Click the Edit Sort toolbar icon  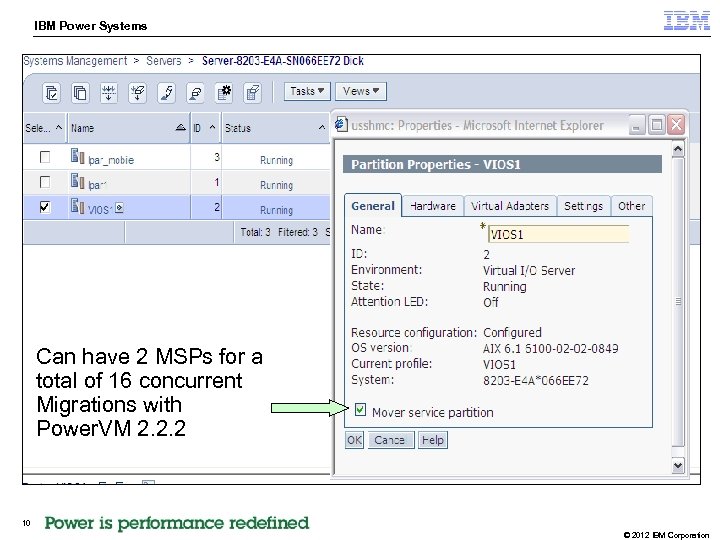[166, 93]
